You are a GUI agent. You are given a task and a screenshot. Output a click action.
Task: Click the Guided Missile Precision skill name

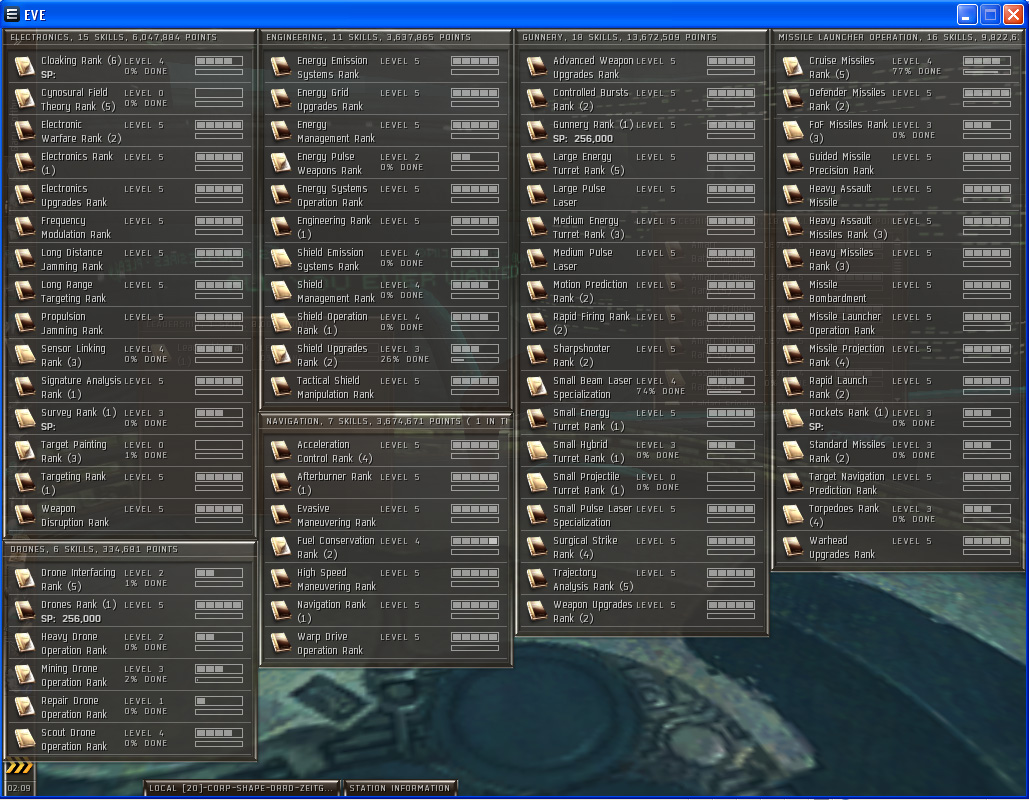click(841, 163)
